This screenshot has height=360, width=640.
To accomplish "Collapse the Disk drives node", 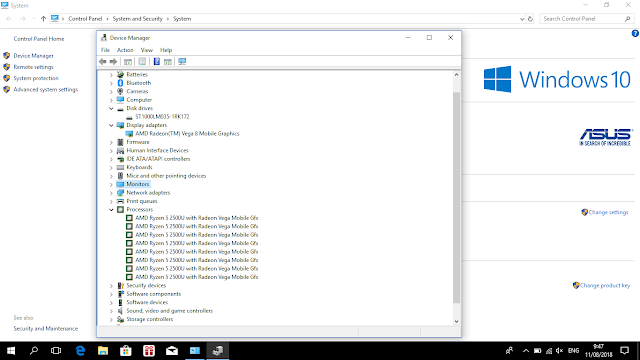I will coord(111,108).
